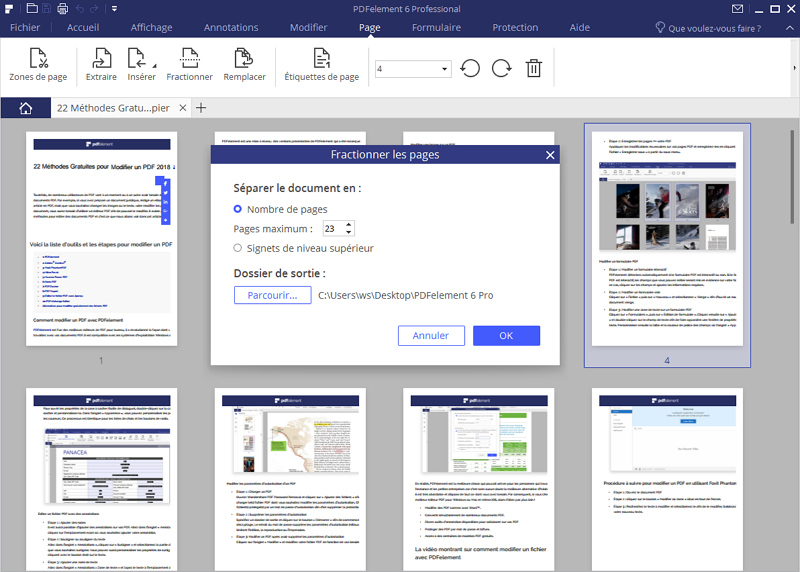
Task: Click the Save icon in title bar
Action: click(x=46, y=9)
